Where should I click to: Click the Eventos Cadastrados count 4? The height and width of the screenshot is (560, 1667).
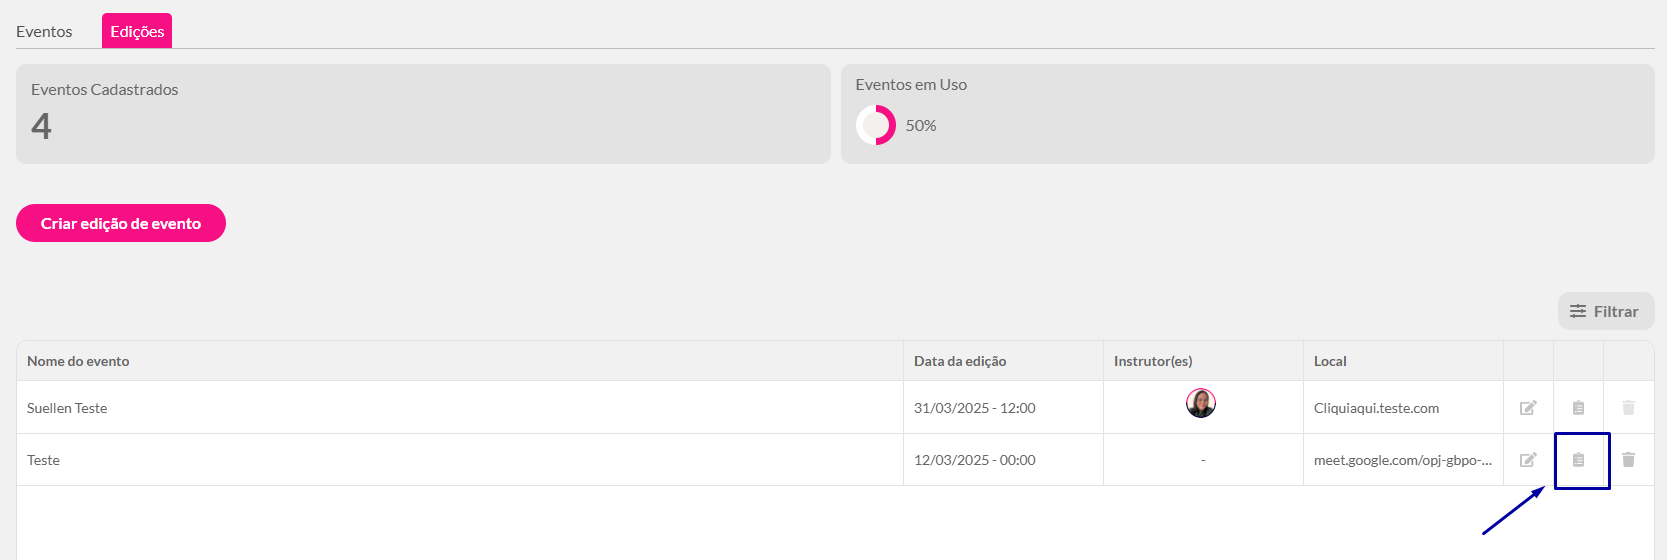pyautogui.click(x=41, y=126)
